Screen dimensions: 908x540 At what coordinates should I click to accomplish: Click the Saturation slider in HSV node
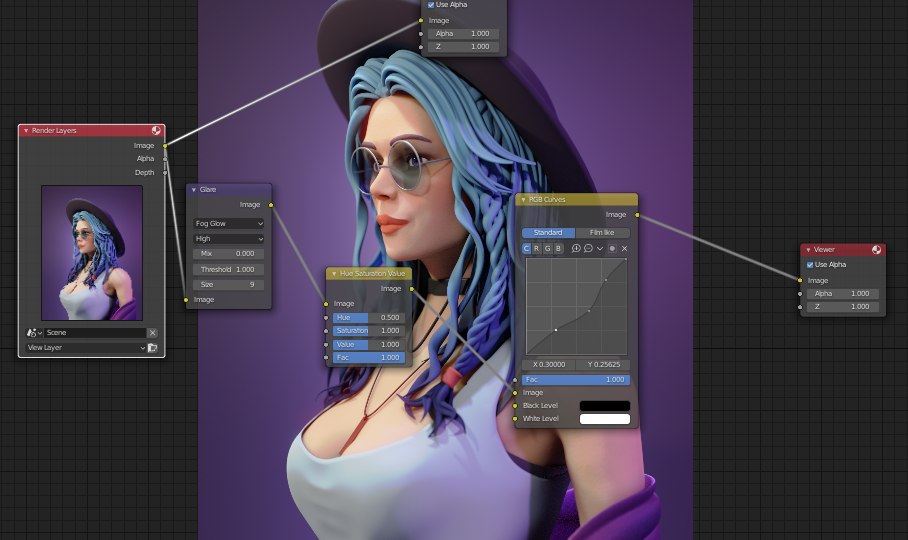[x=368, y=331]
